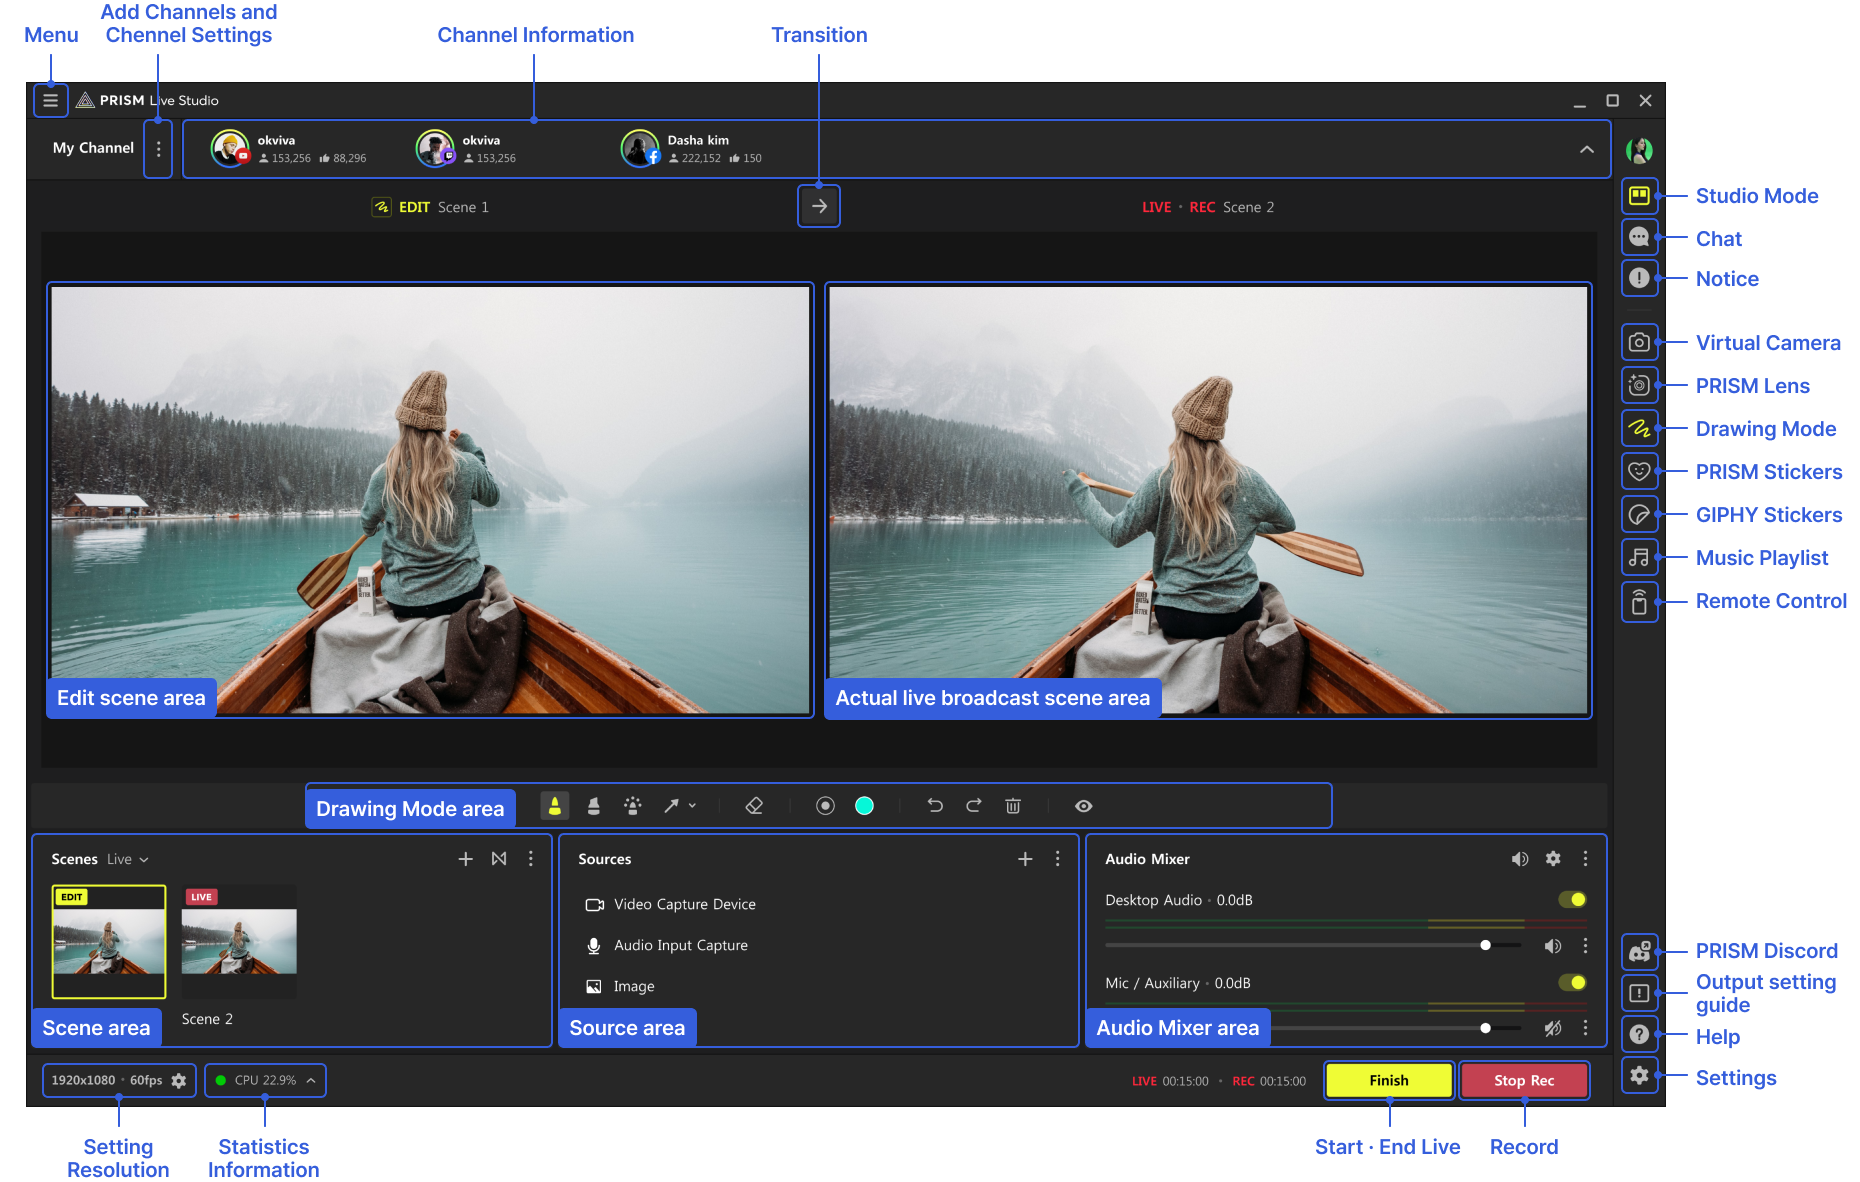Collapse the channel information bar

(x=1586, y=149)
